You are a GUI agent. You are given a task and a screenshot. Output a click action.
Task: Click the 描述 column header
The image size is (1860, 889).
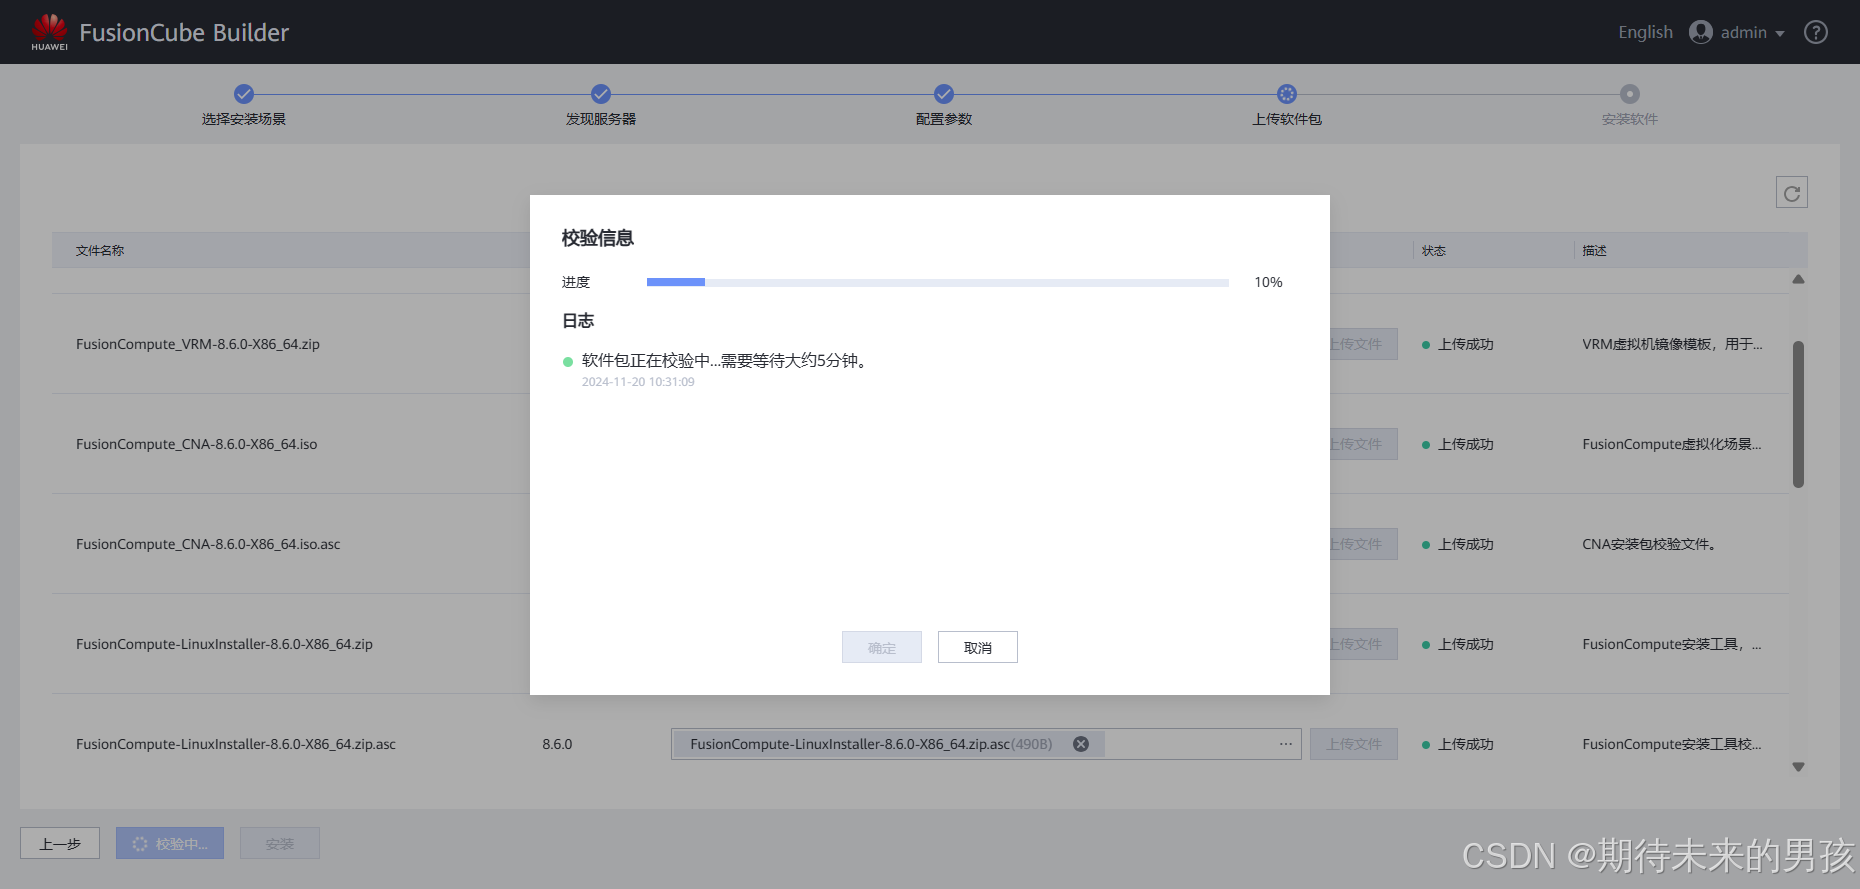pyautogui.click(x=1594, y=251)
